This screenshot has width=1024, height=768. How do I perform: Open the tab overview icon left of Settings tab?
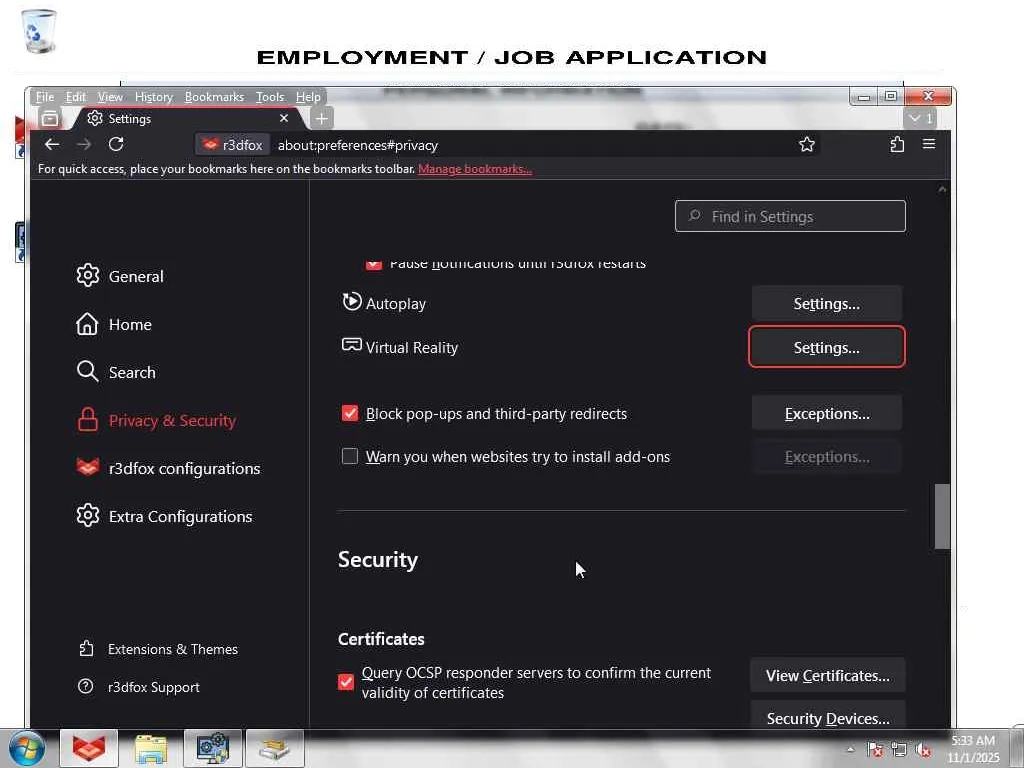pos(50,118)
